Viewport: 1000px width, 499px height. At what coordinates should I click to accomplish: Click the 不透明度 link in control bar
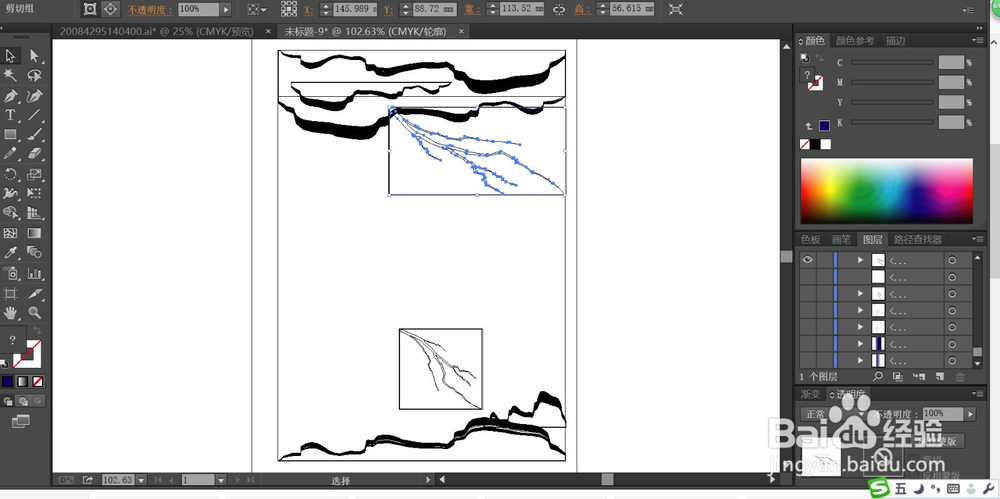pyautogui.click(x=150, y=10)
